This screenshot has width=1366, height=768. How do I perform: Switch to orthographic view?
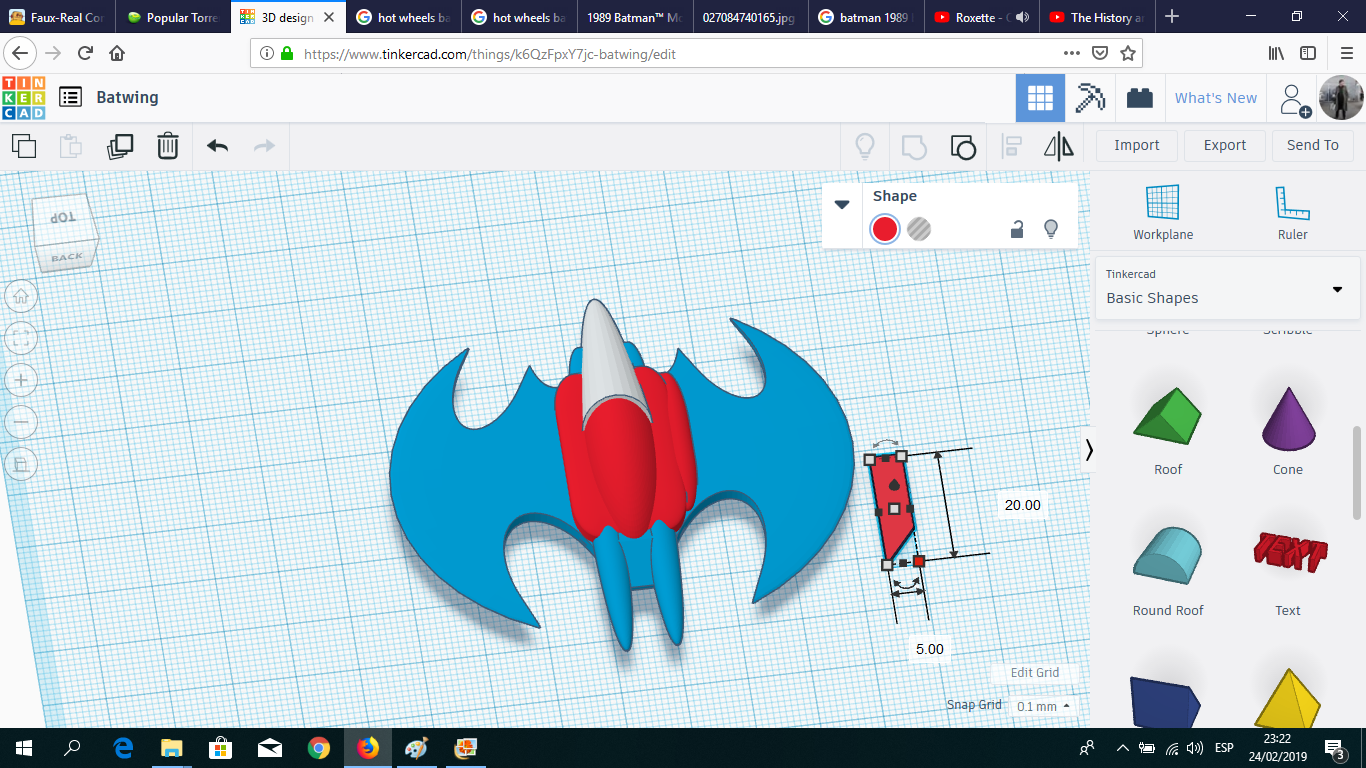[x=21, y=464]
